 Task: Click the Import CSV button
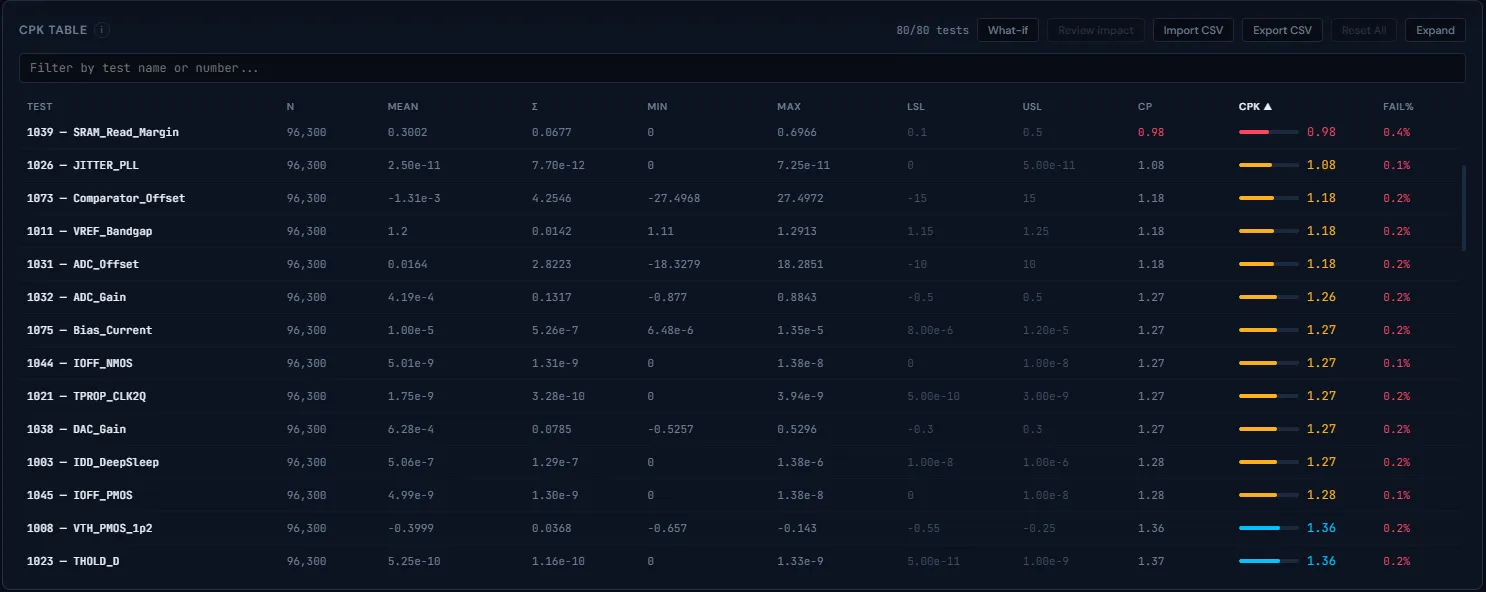[1193, 30]
